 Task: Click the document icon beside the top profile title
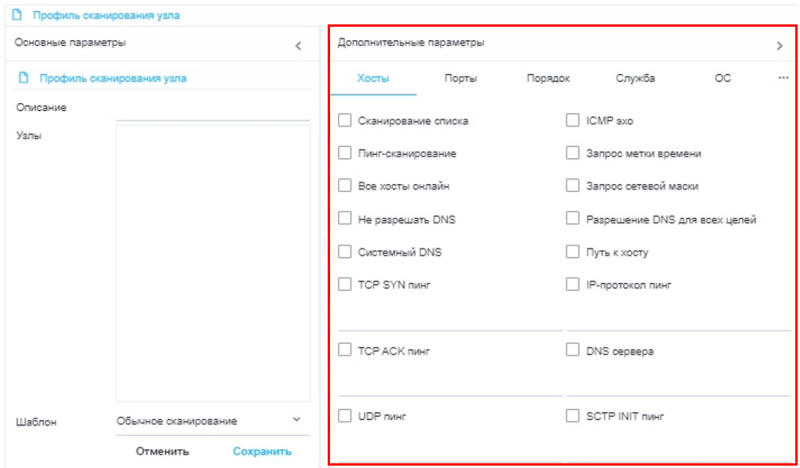[17, 16]
